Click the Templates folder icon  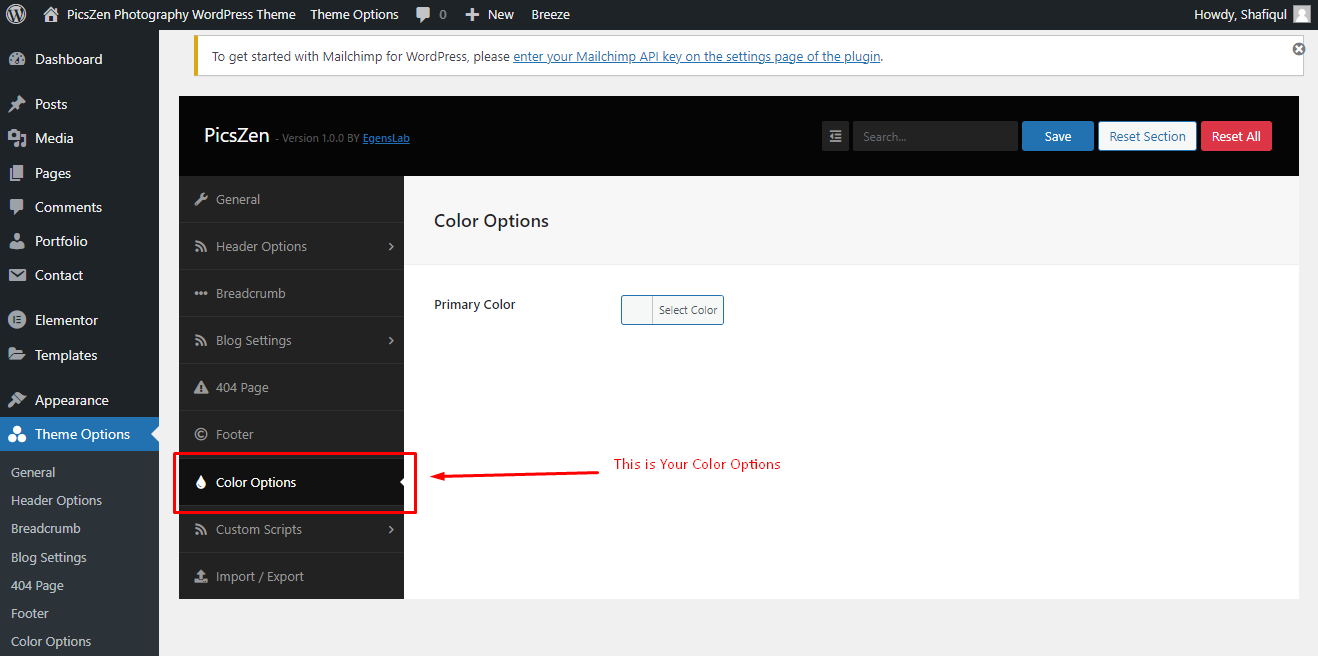coord(17,355)
